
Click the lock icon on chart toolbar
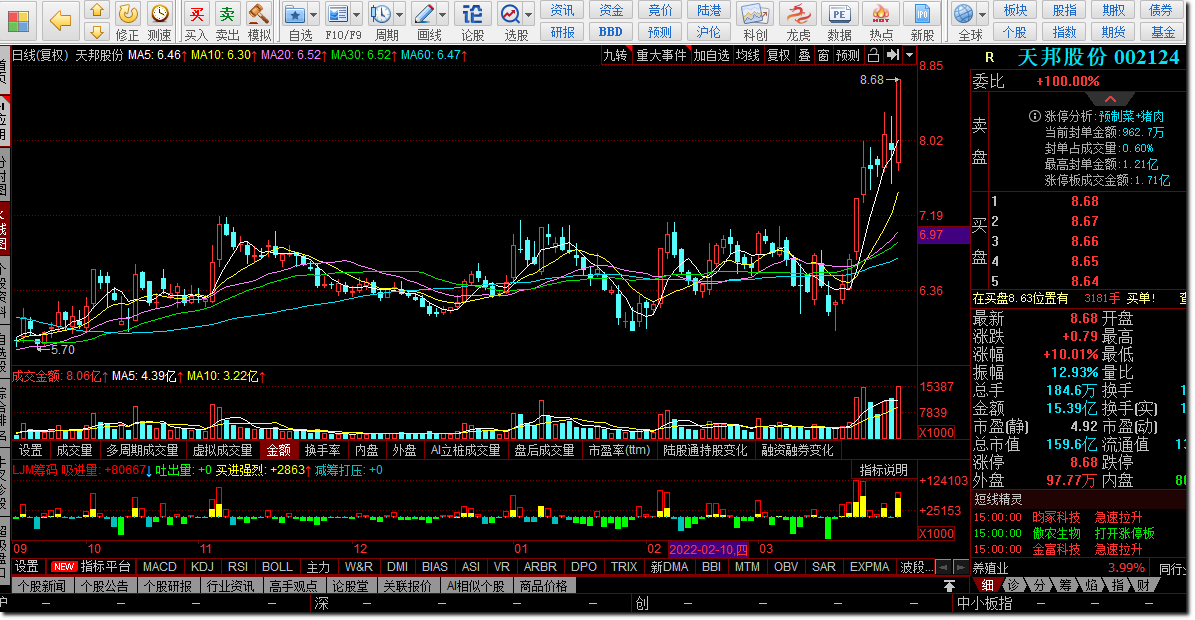point(873,55)
